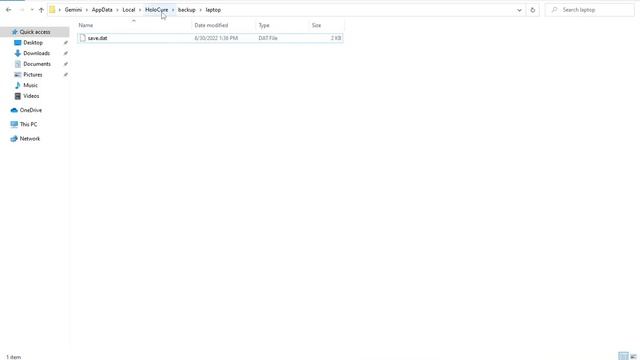Viewport: 640px width, 360px height.
Task: Open the address bar history dropdown
Action: point(519,10)
